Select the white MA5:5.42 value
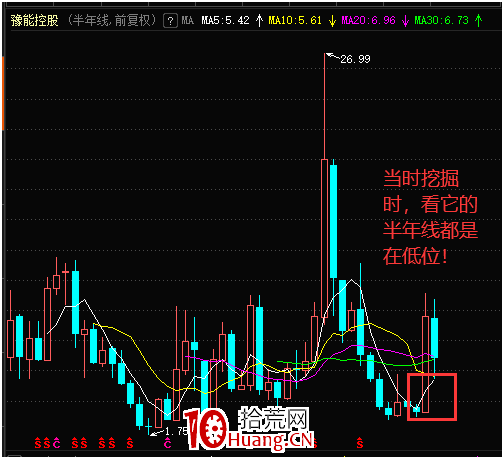The width and height of the screenshot is (504, 459). pos(225,21)
